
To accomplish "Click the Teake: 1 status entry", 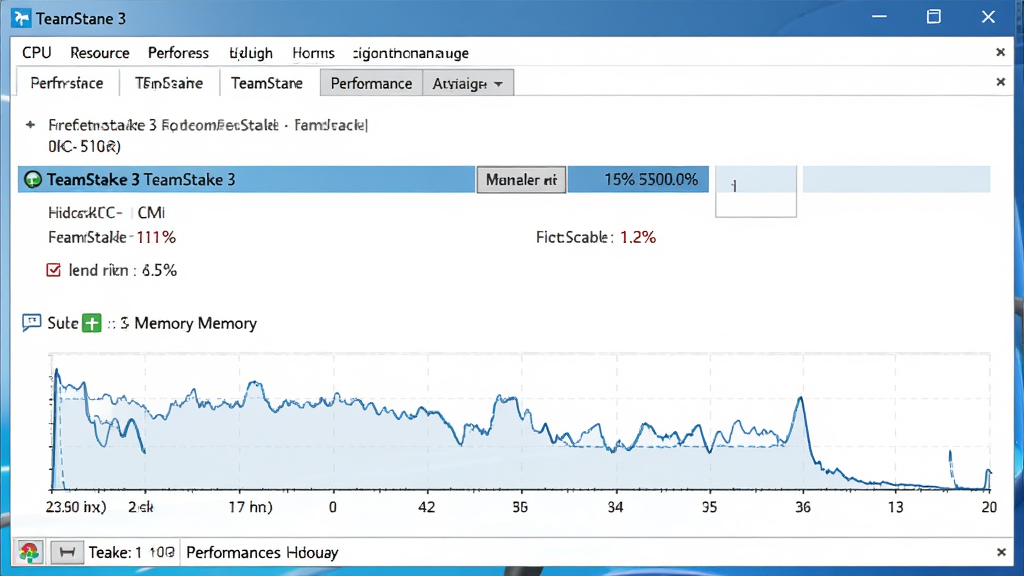I will pyautogui.click(x=131, y=552).
